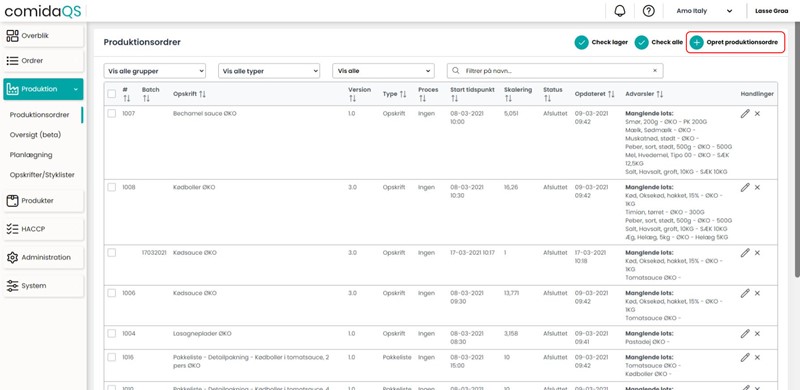Open the help question mark icon
The height and width of the screenshot is (390, 800).
click(x=648, y=11)
